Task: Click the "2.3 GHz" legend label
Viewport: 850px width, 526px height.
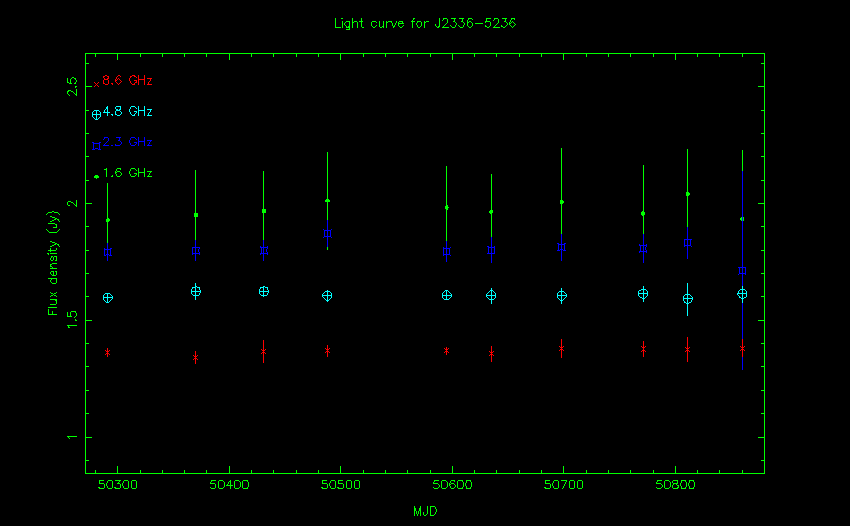Action: 127,142
